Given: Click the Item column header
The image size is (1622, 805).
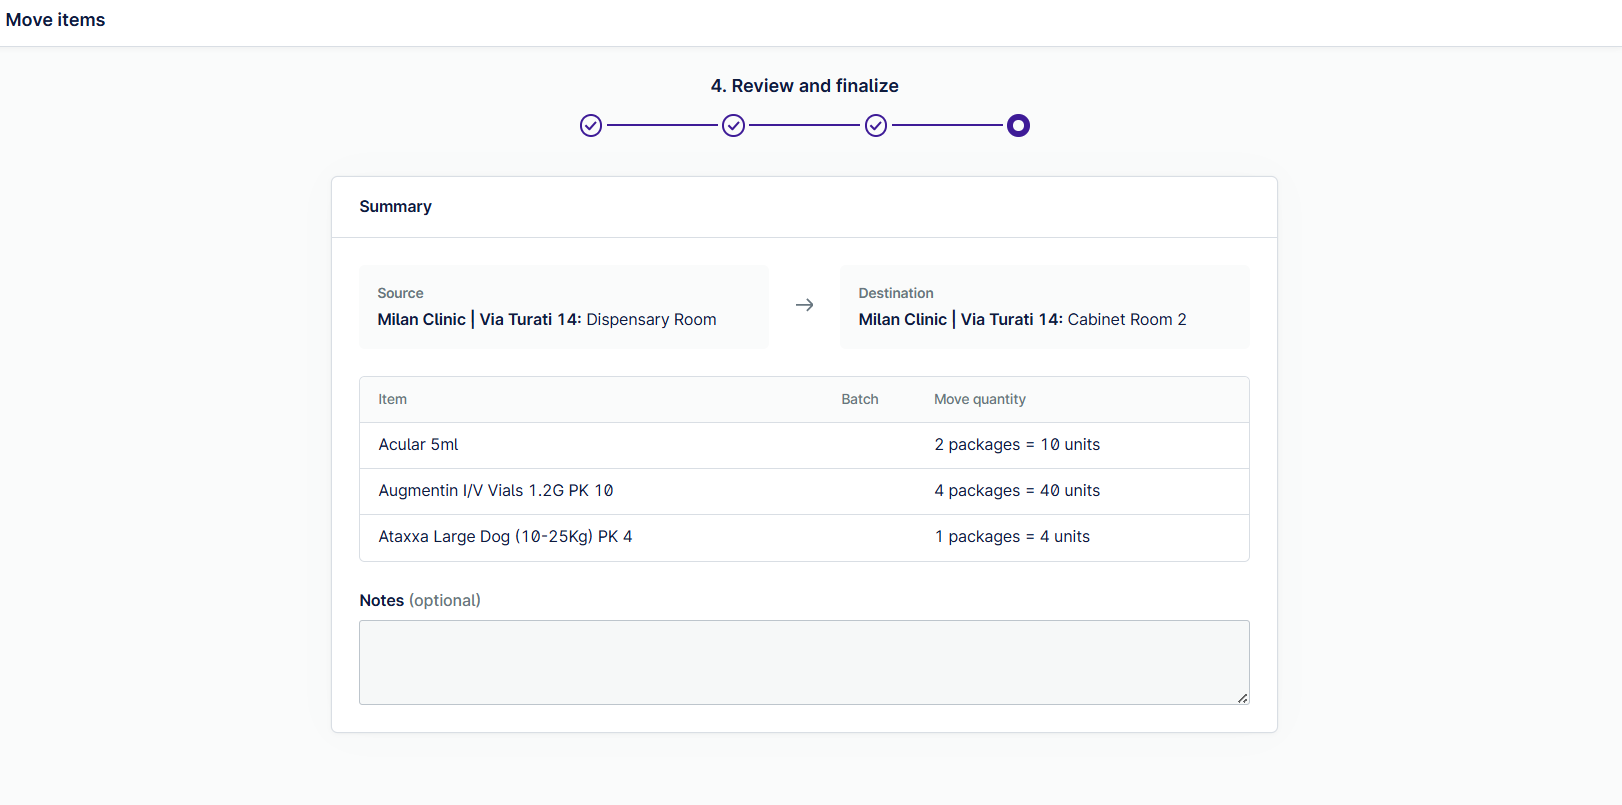Looking at the screenshot, I should [392, 399].
